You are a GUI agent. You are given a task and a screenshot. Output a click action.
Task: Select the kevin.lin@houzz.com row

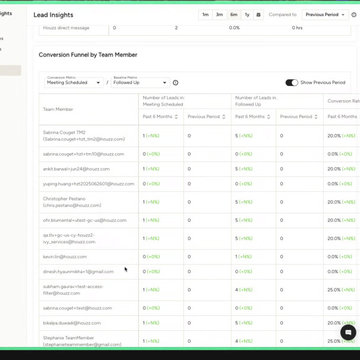click(199, 257)
